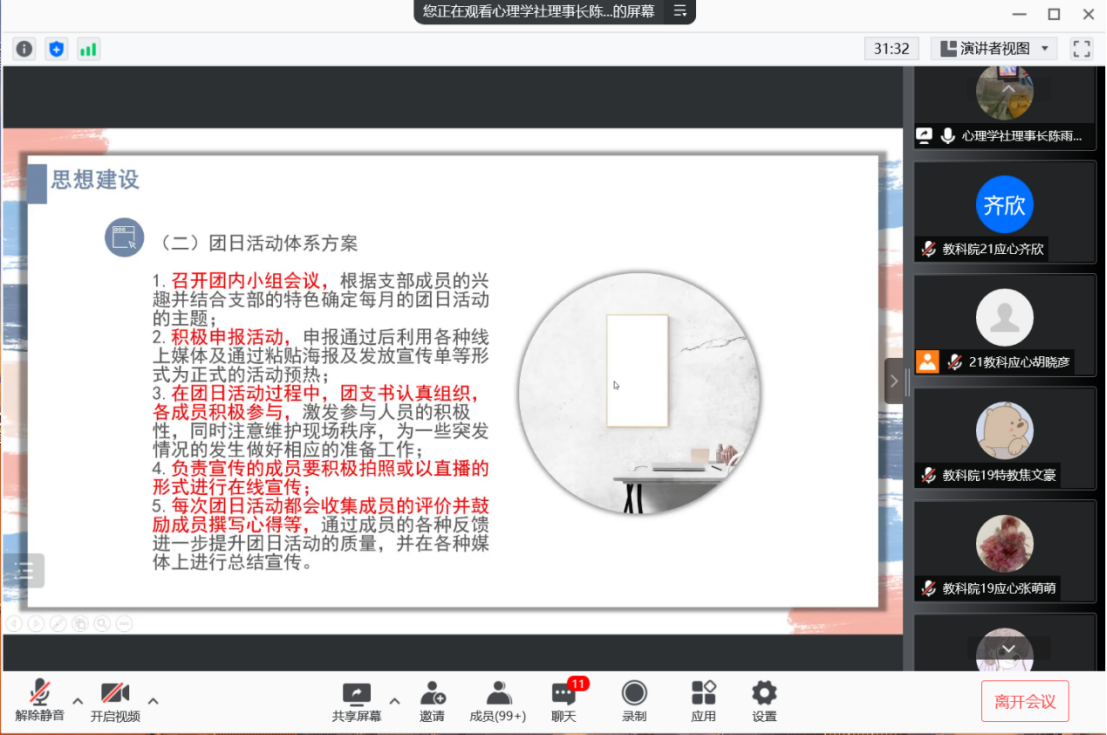Open the 演讲者视图 view dropdown
This screenshot has height=735, width=1107.
pos(994,48)
